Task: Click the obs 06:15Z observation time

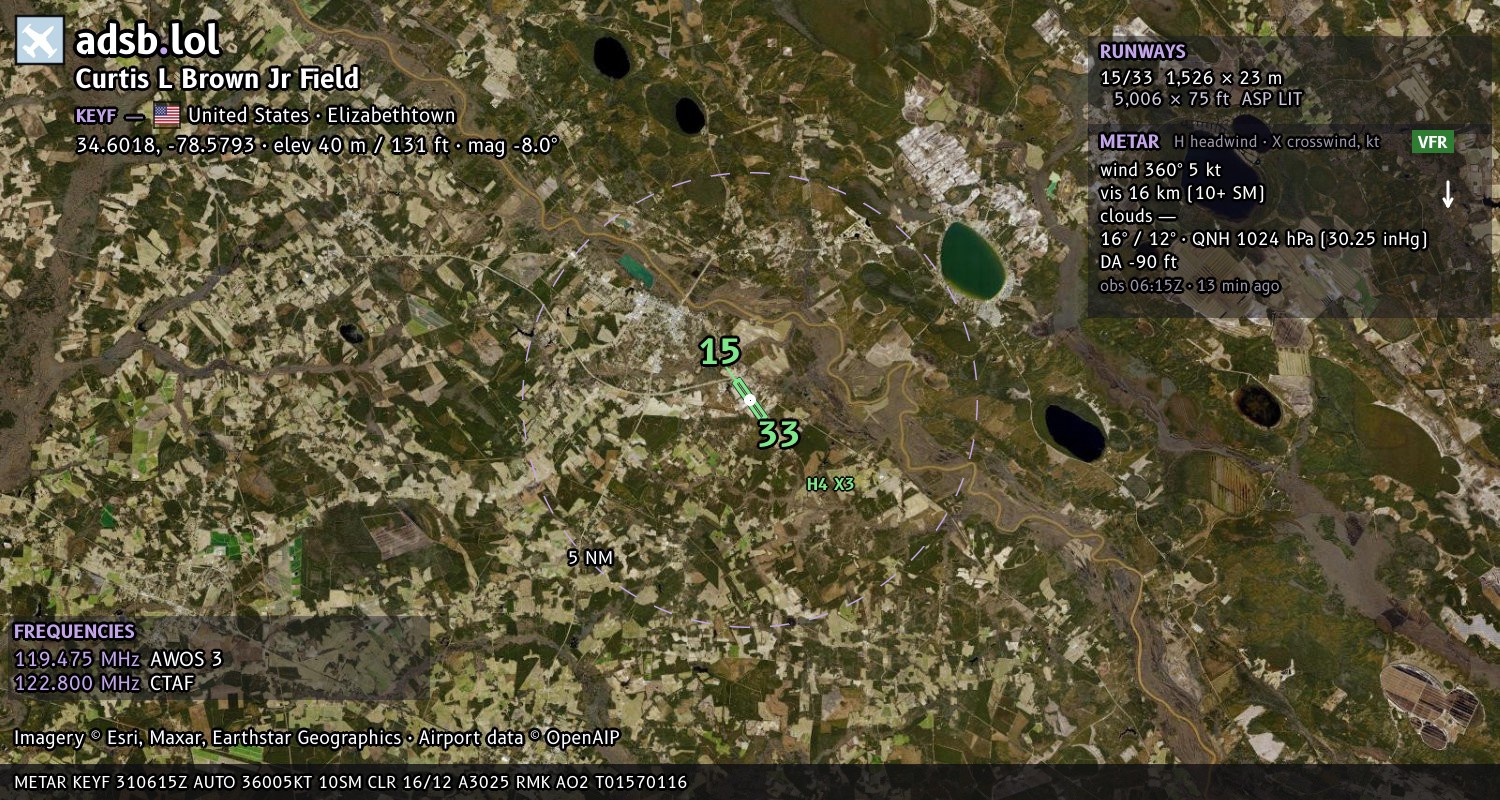Action: (x=1189, y=286)
